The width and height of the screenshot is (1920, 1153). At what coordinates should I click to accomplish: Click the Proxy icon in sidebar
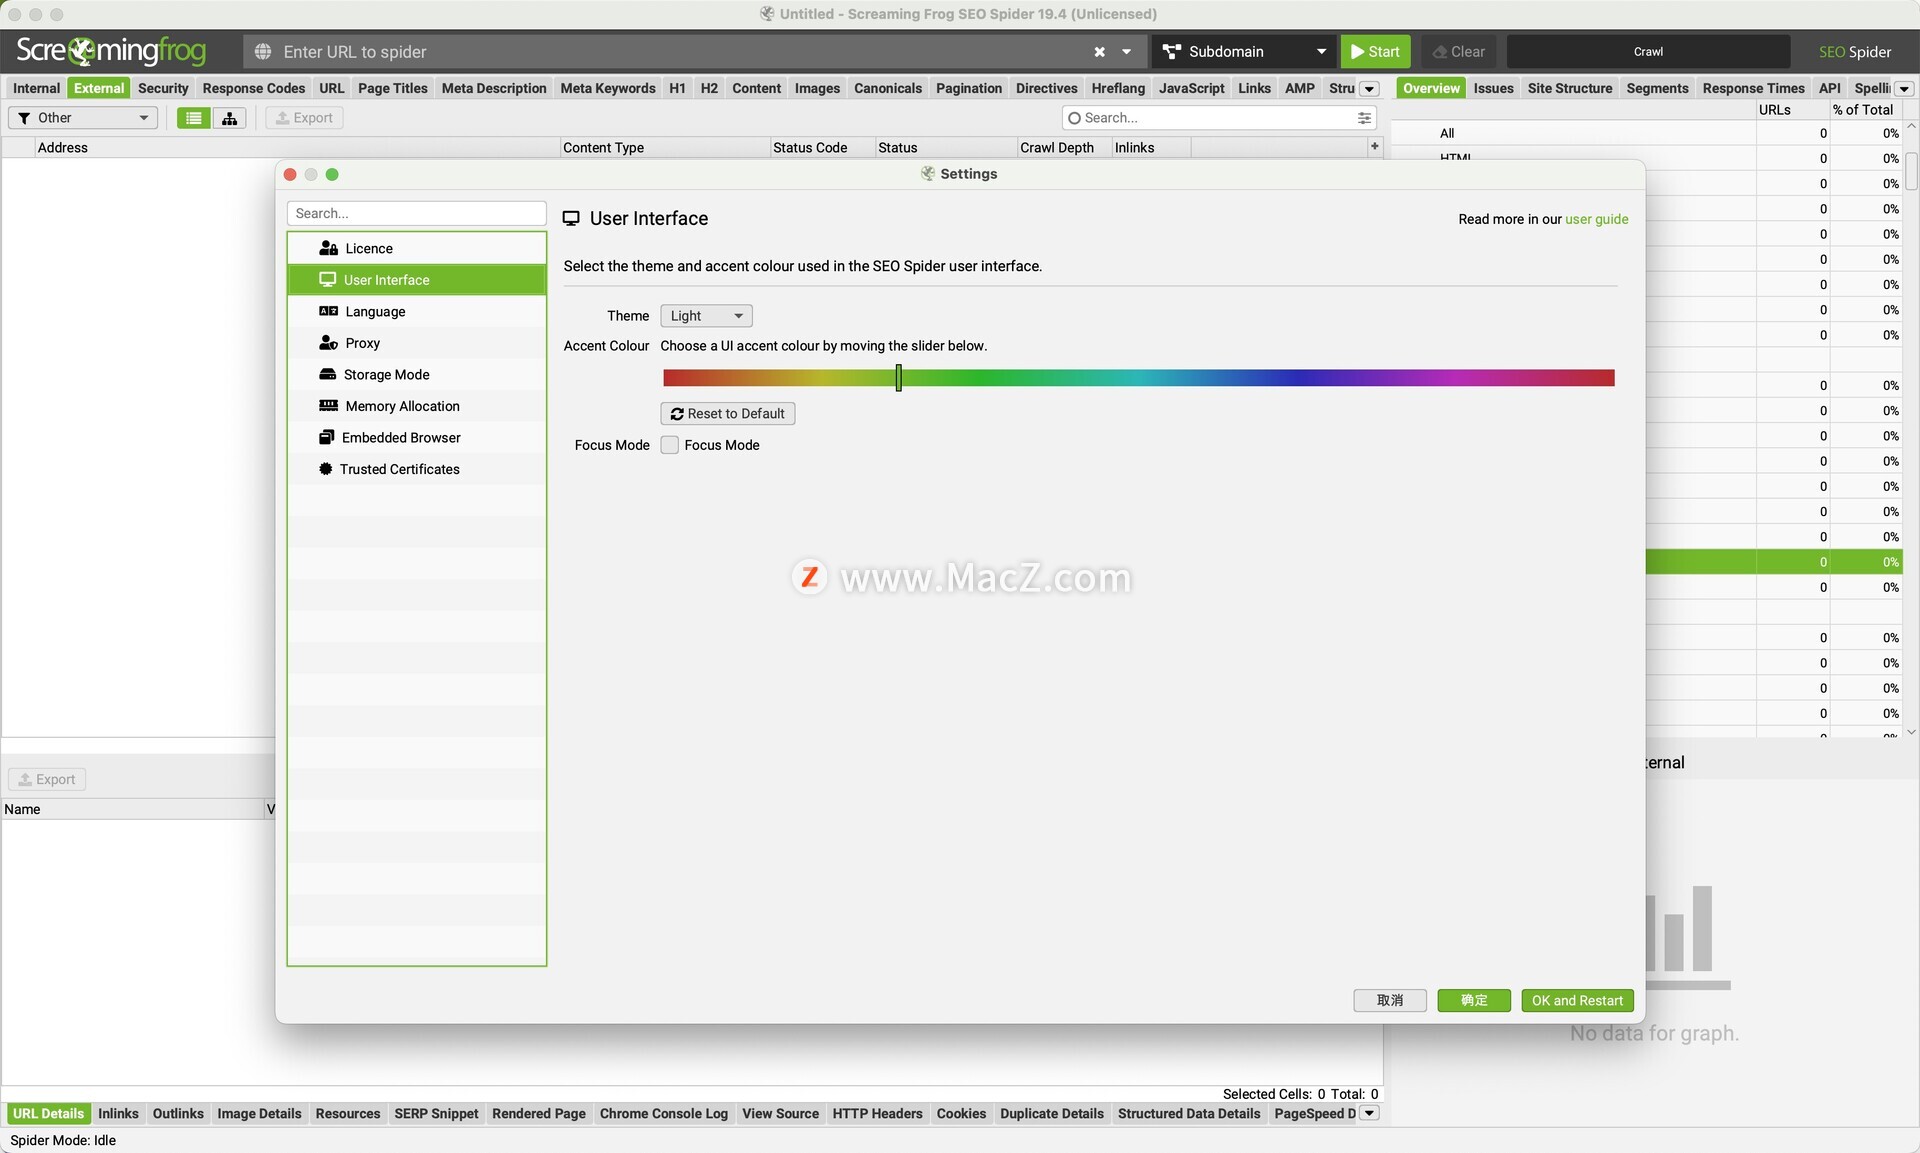pos(328,343)
